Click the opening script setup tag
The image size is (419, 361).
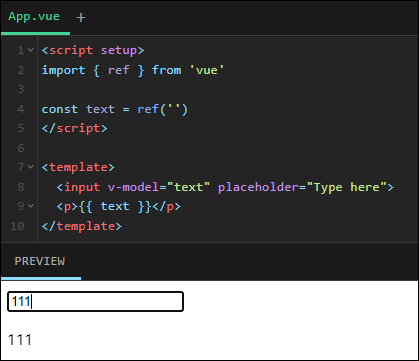[93, 50]
